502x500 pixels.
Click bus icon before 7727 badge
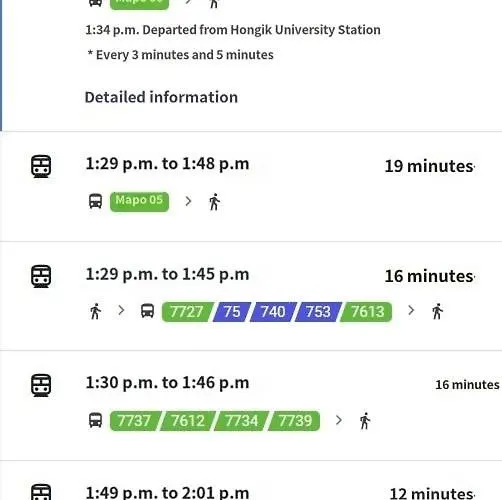[147, 311]
